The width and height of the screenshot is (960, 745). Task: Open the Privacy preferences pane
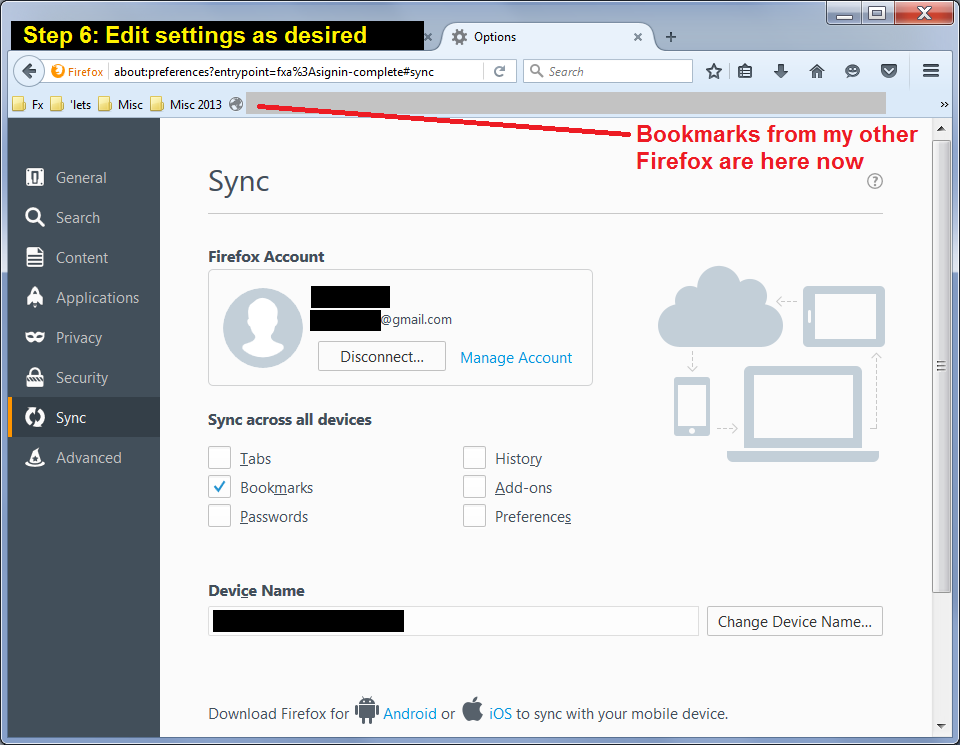[x=83, y=337]
